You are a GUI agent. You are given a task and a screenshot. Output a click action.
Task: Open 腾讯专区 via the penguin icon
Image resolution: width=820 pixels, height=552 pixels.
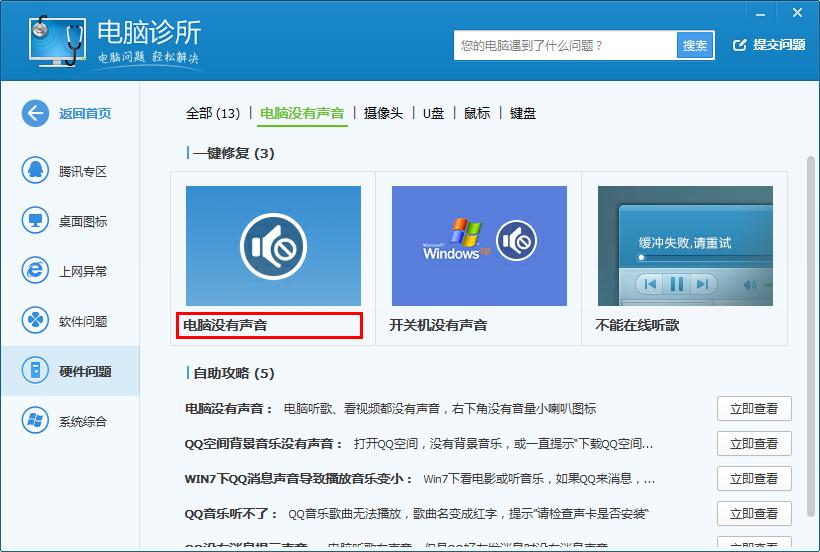(x=35, y=170)
